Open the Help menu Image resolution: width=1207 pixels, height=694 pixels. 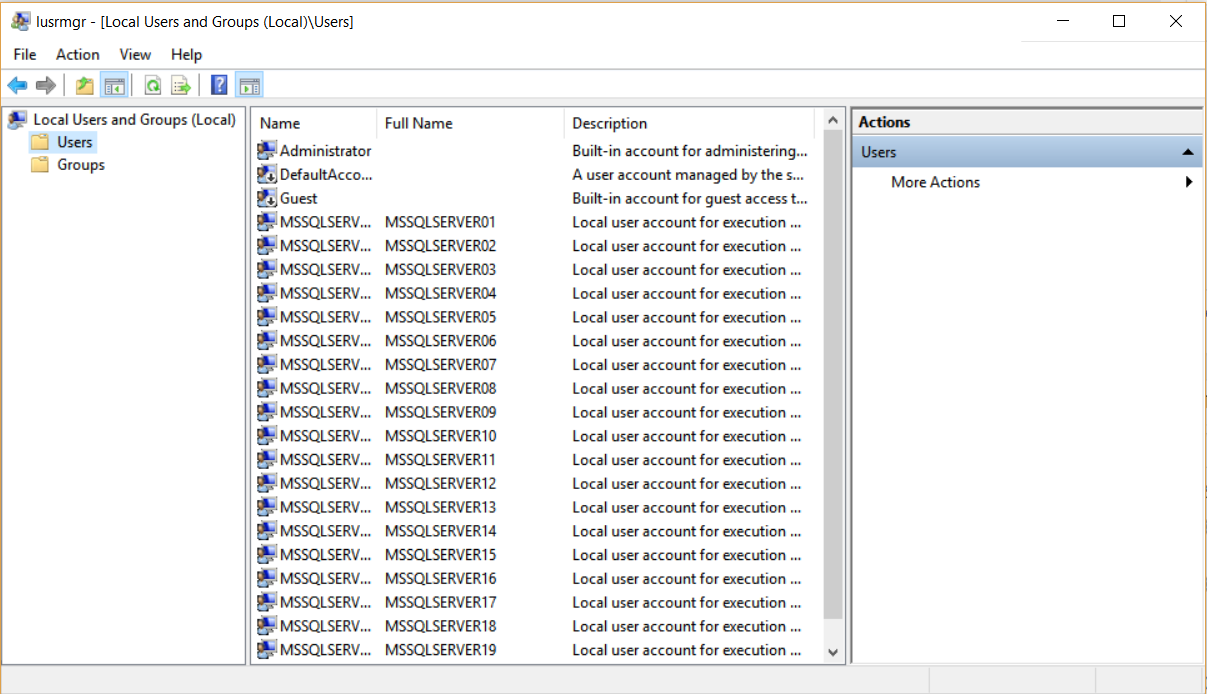[186, 55]
